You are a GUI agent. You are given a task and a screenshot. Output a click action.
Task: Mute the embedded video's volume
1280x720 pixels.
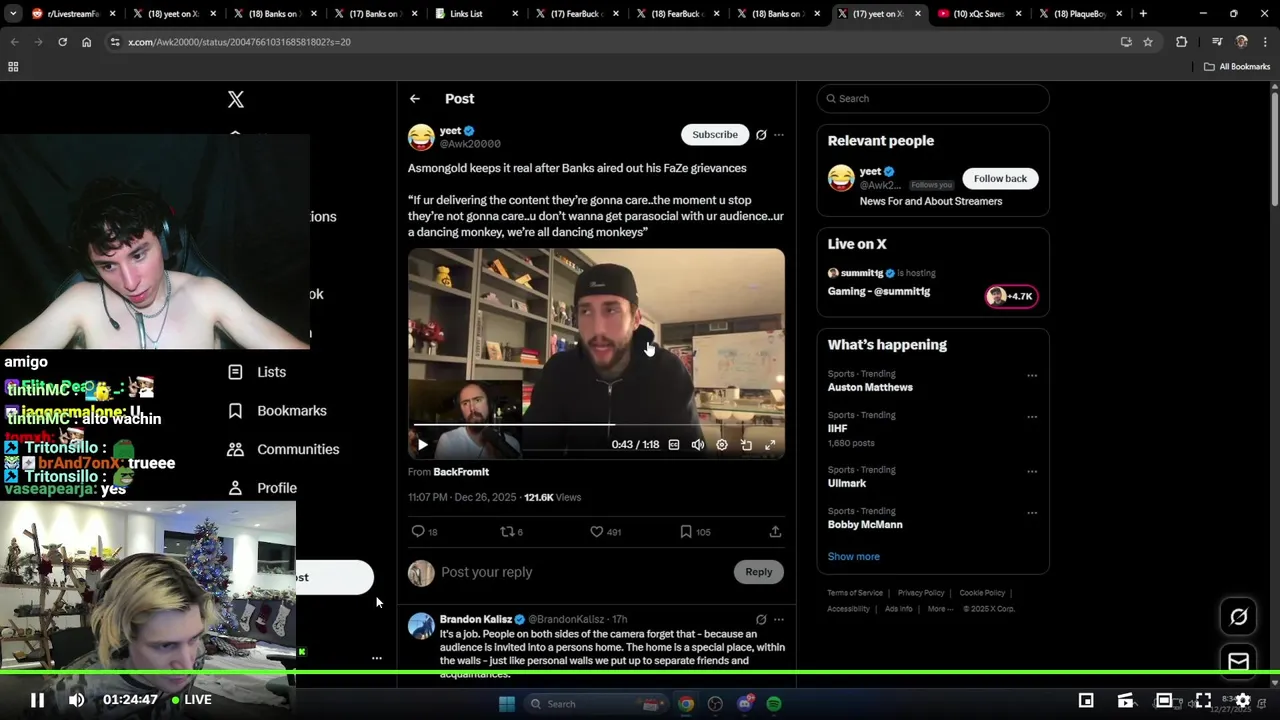(x=698, y=445)
